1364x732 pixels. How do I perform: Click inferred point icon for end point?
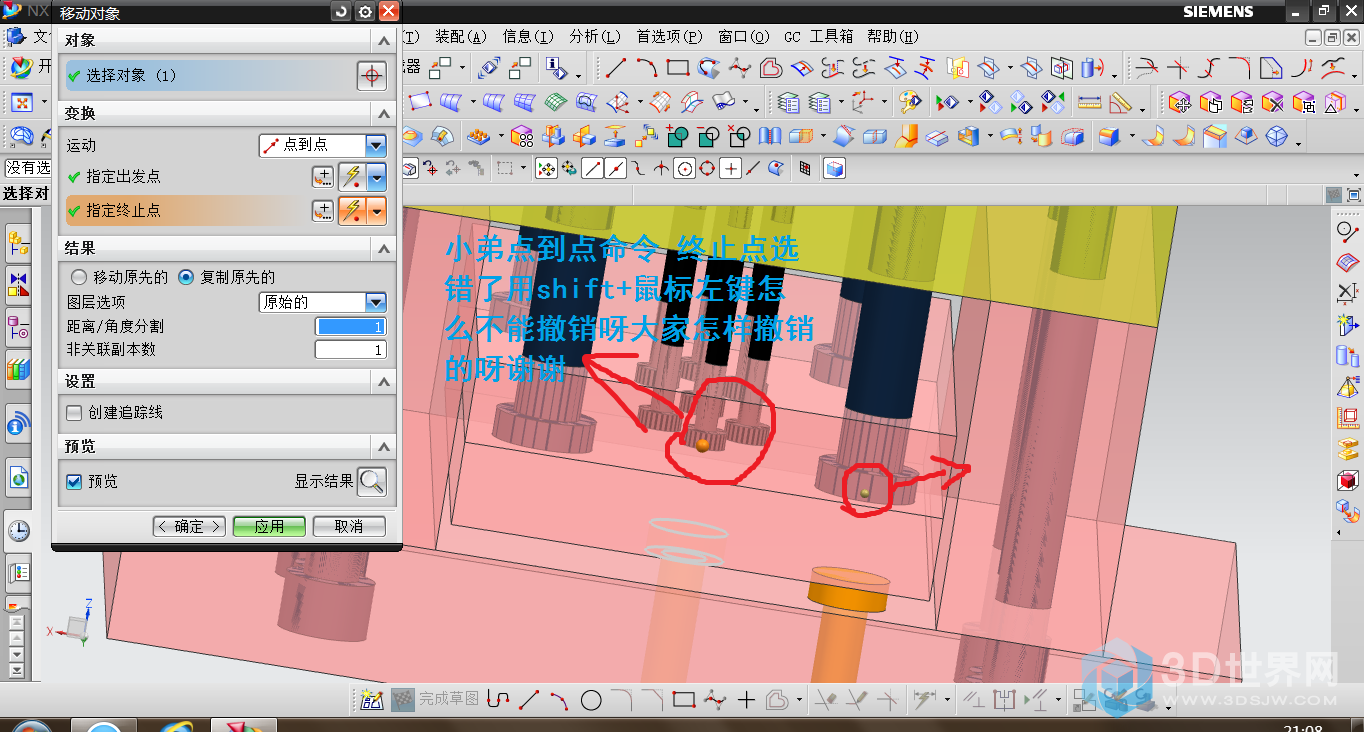coord(352,211)
